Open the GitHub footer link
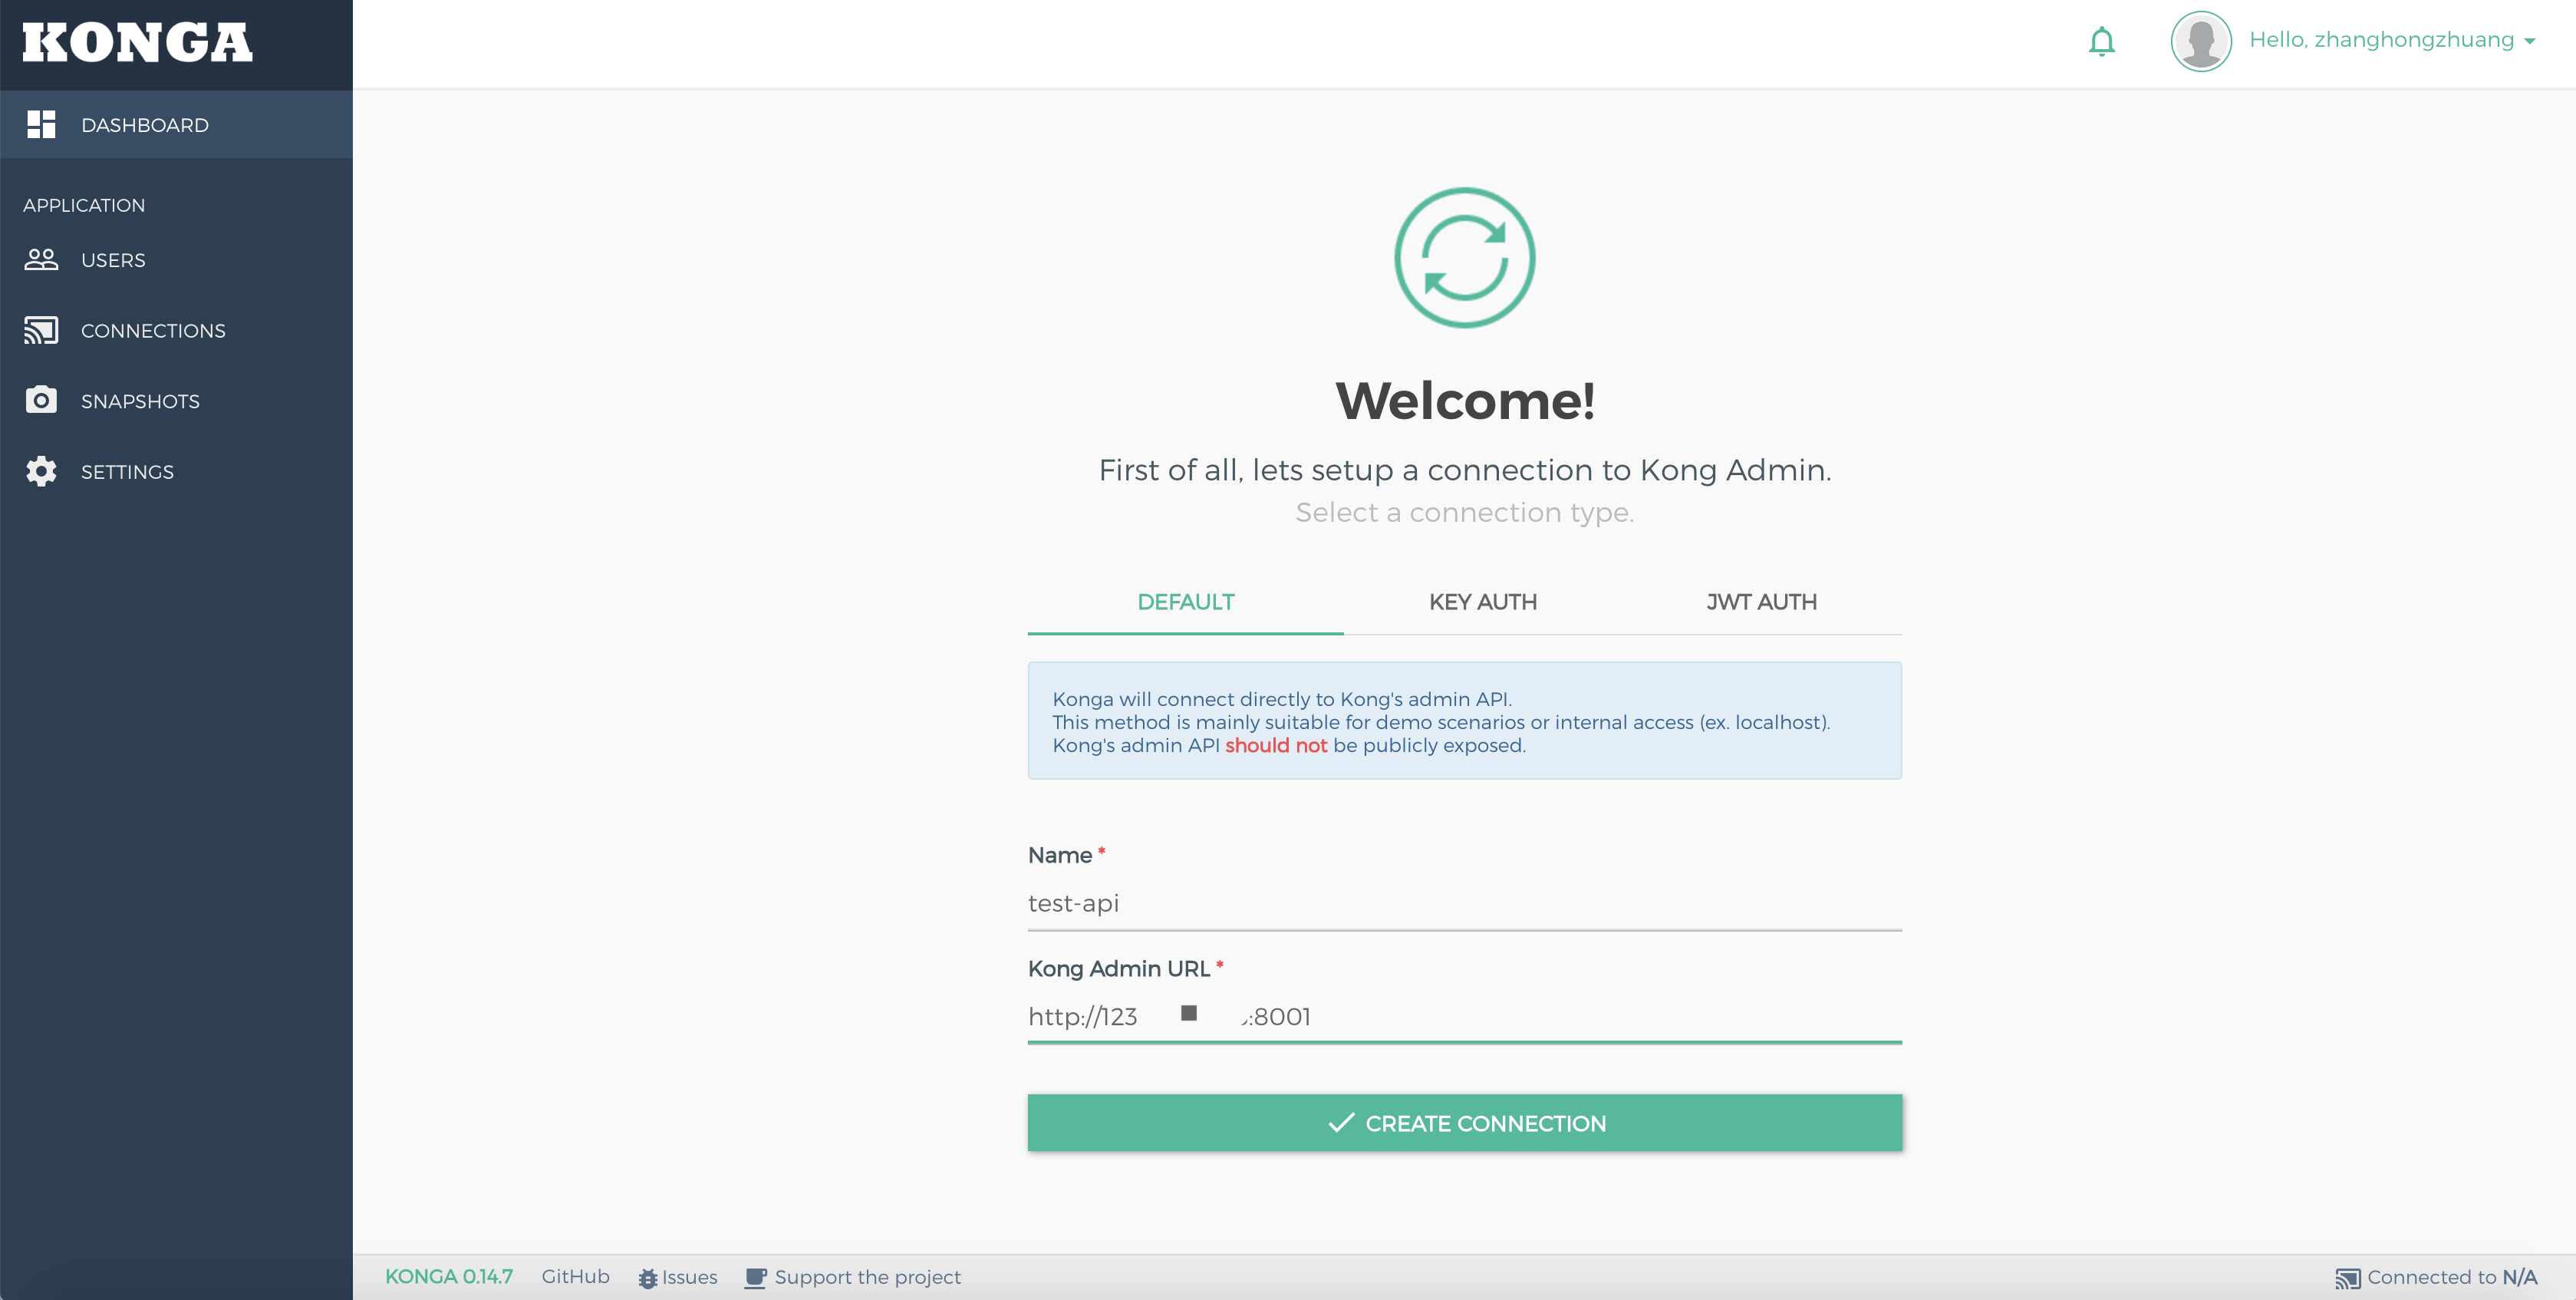The width and height of the screenshot is (2576, 1300). coord(575,1277)
